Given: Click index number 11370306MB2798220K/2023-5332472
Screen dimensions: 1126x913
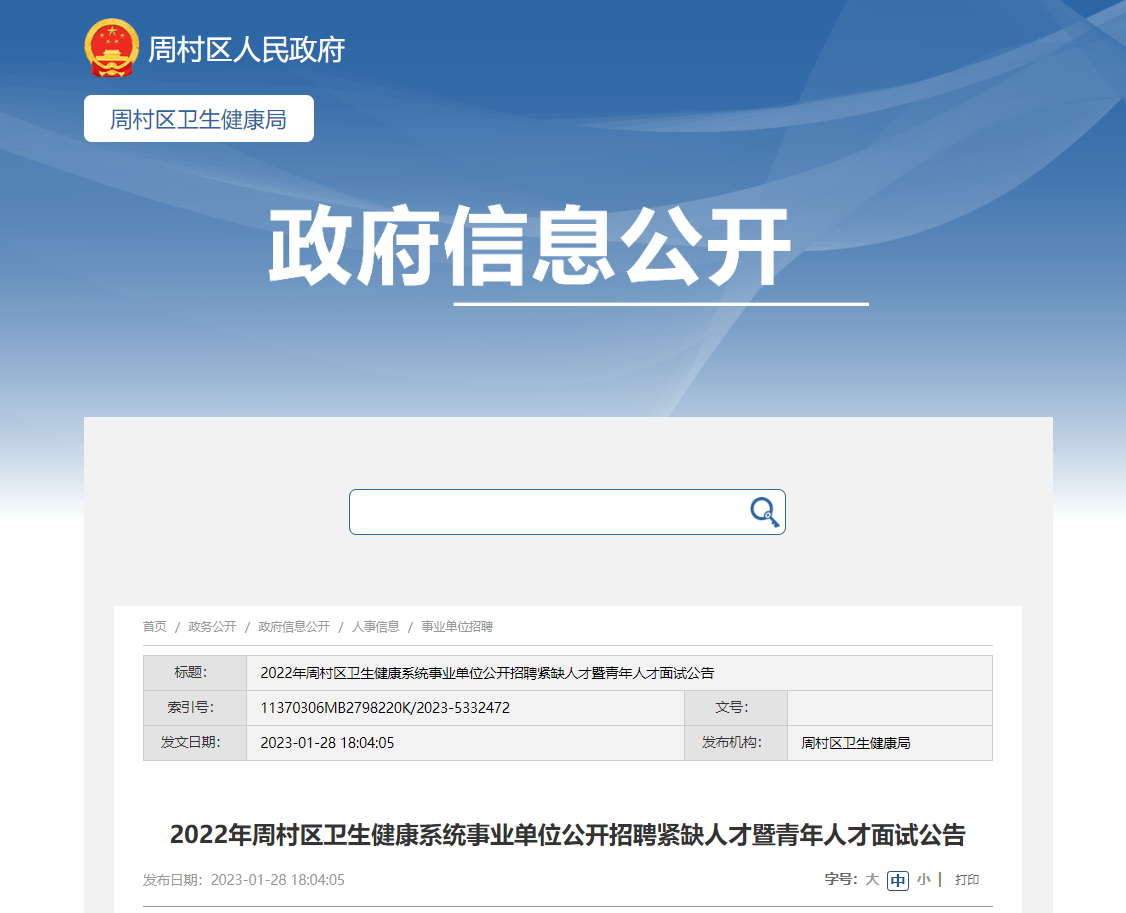Looking at the screenshot, I should (385, 708).
